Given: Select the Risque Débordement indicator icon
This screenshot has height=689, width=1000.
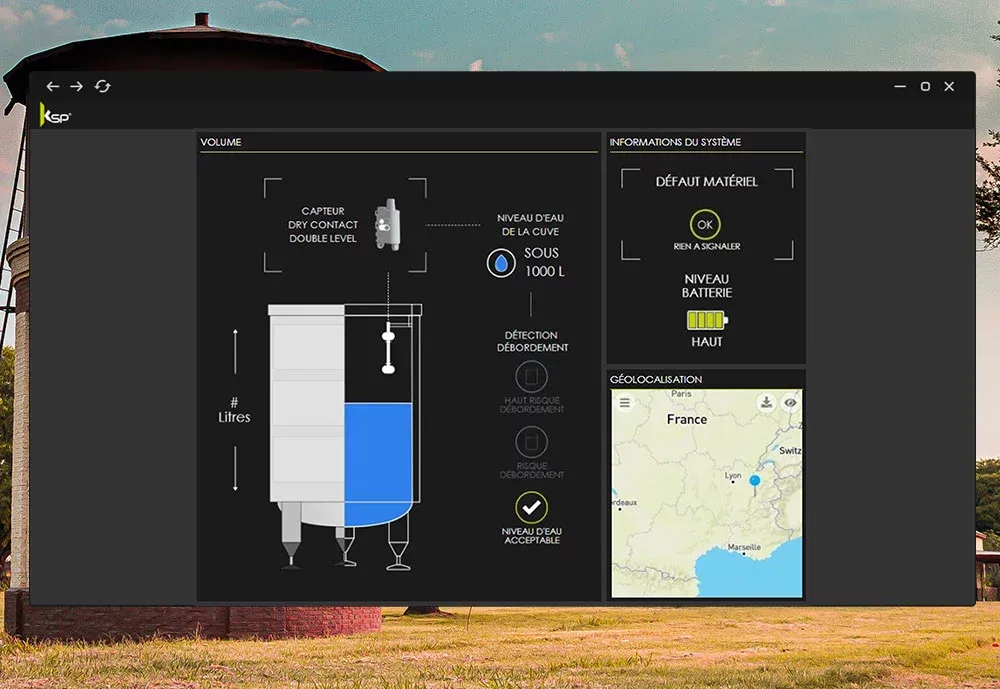Looking at the screenshot, I should point(531,442).
